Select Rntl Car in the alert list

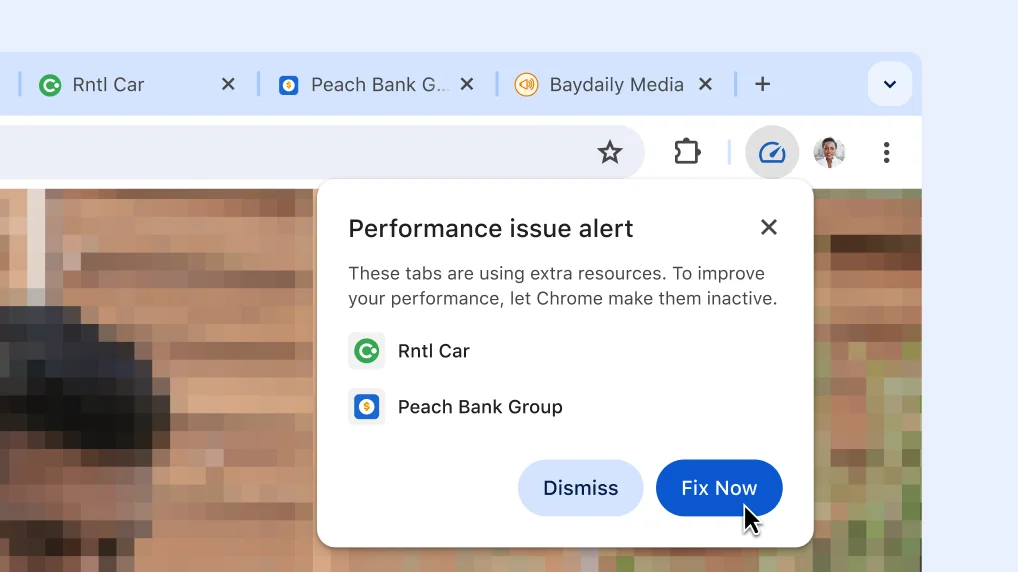[433, 351]
